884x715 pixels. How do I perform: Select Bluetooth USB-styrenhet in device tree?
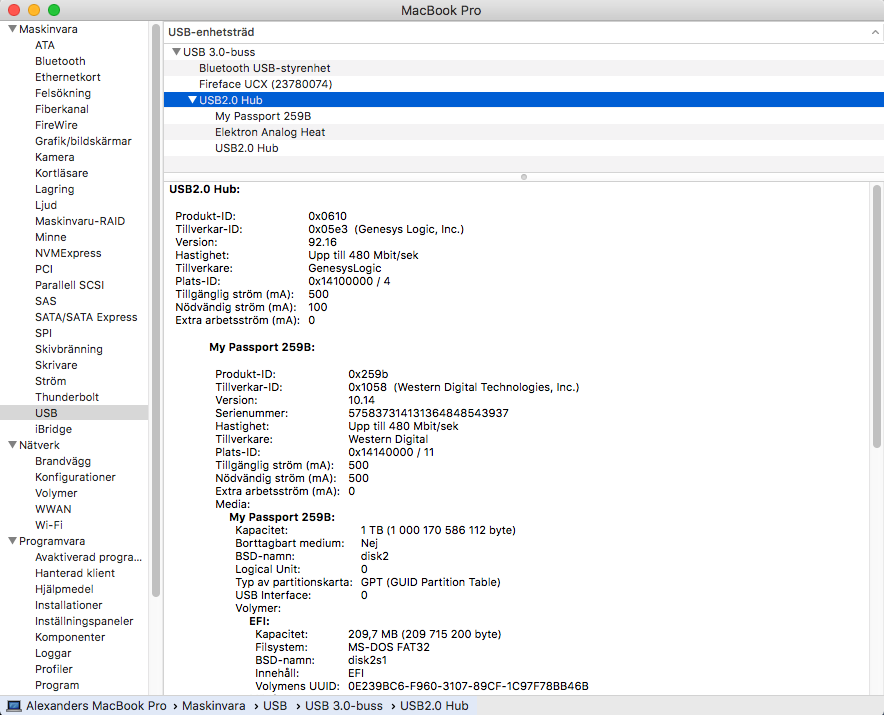[524, 68]
